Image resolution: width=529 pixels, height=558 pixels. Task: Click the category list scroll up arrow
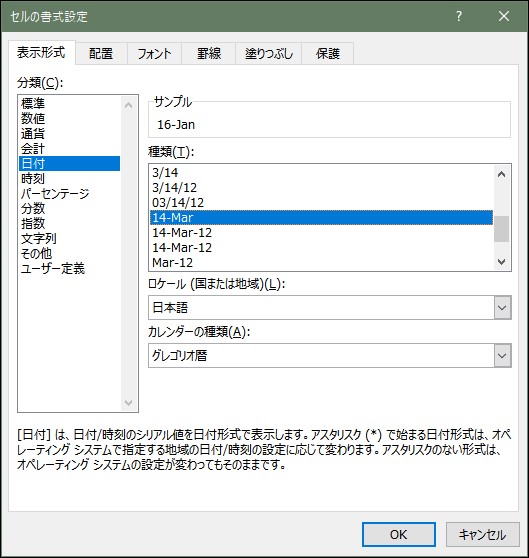click(128, 105)
